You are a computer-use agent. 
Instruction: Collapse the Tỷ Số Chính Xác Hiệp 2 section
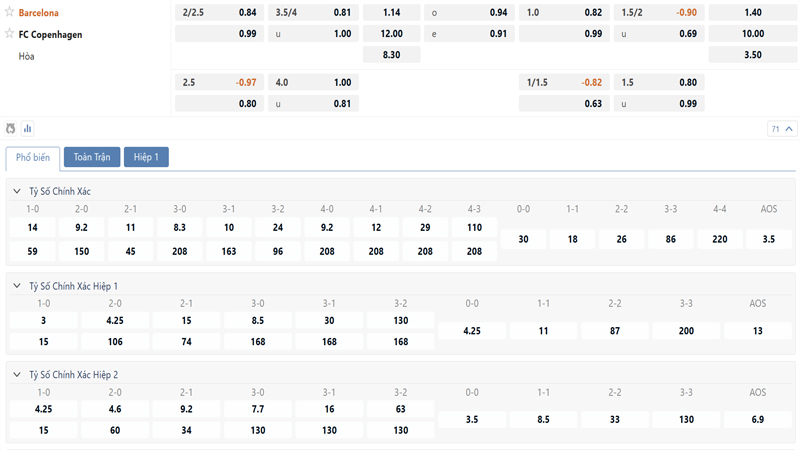pos(17,374)
